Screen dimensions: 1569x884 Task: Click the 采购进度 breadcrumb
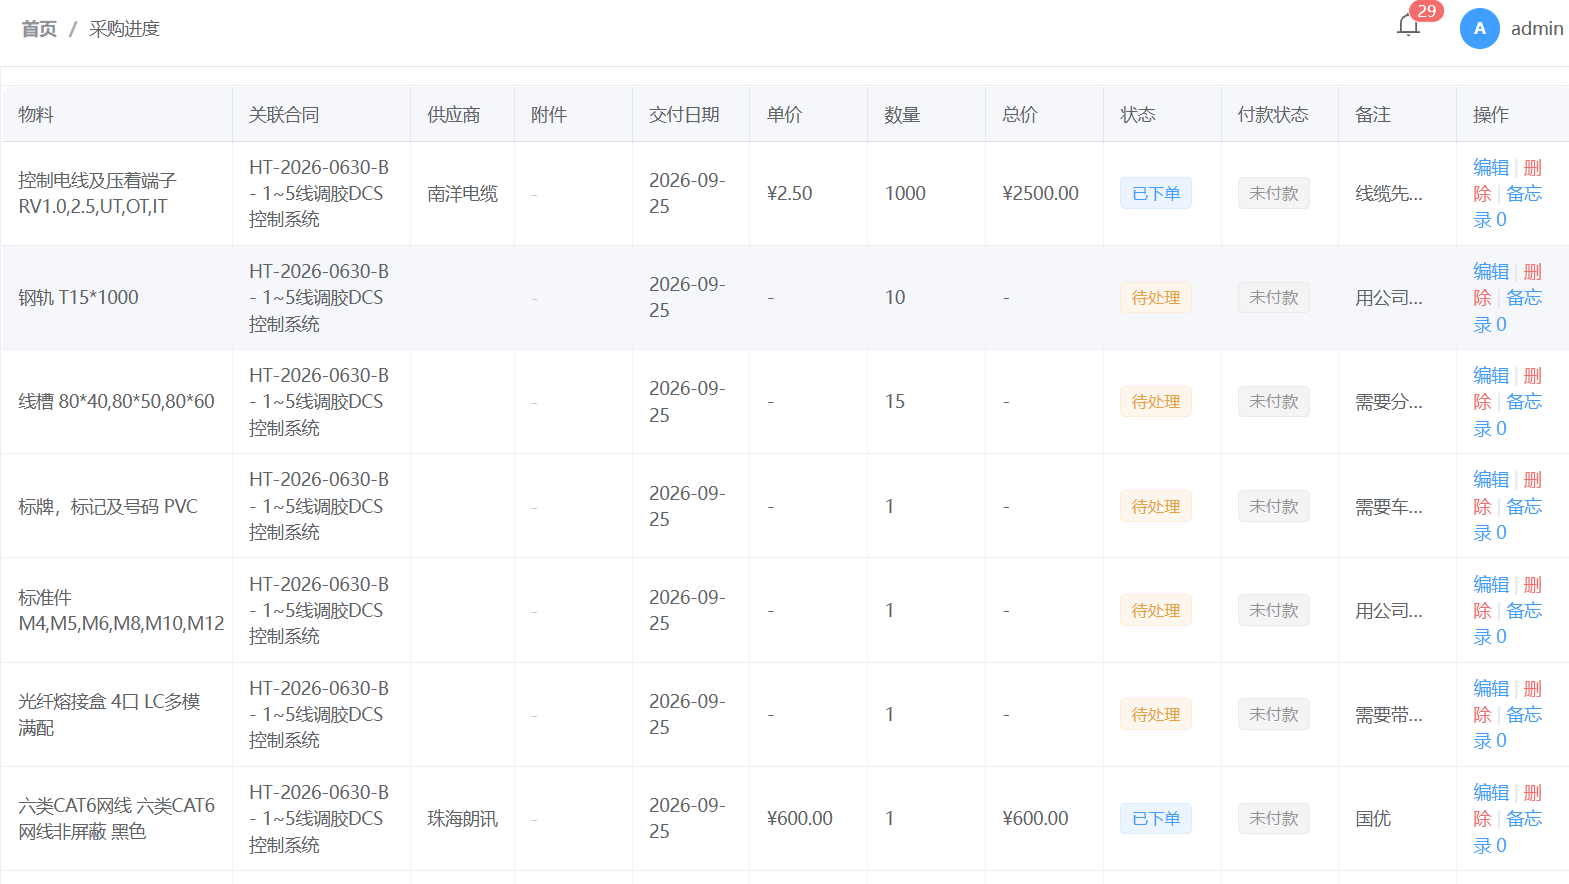(x=124, y=29)
